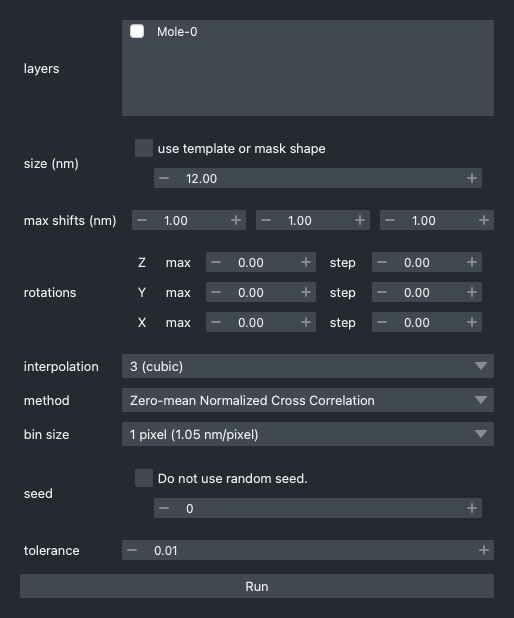Image resolution: width=514 pixels, height=618 pixels.
Task: Increase first max shifts value
Action: [x=236, y=220]
